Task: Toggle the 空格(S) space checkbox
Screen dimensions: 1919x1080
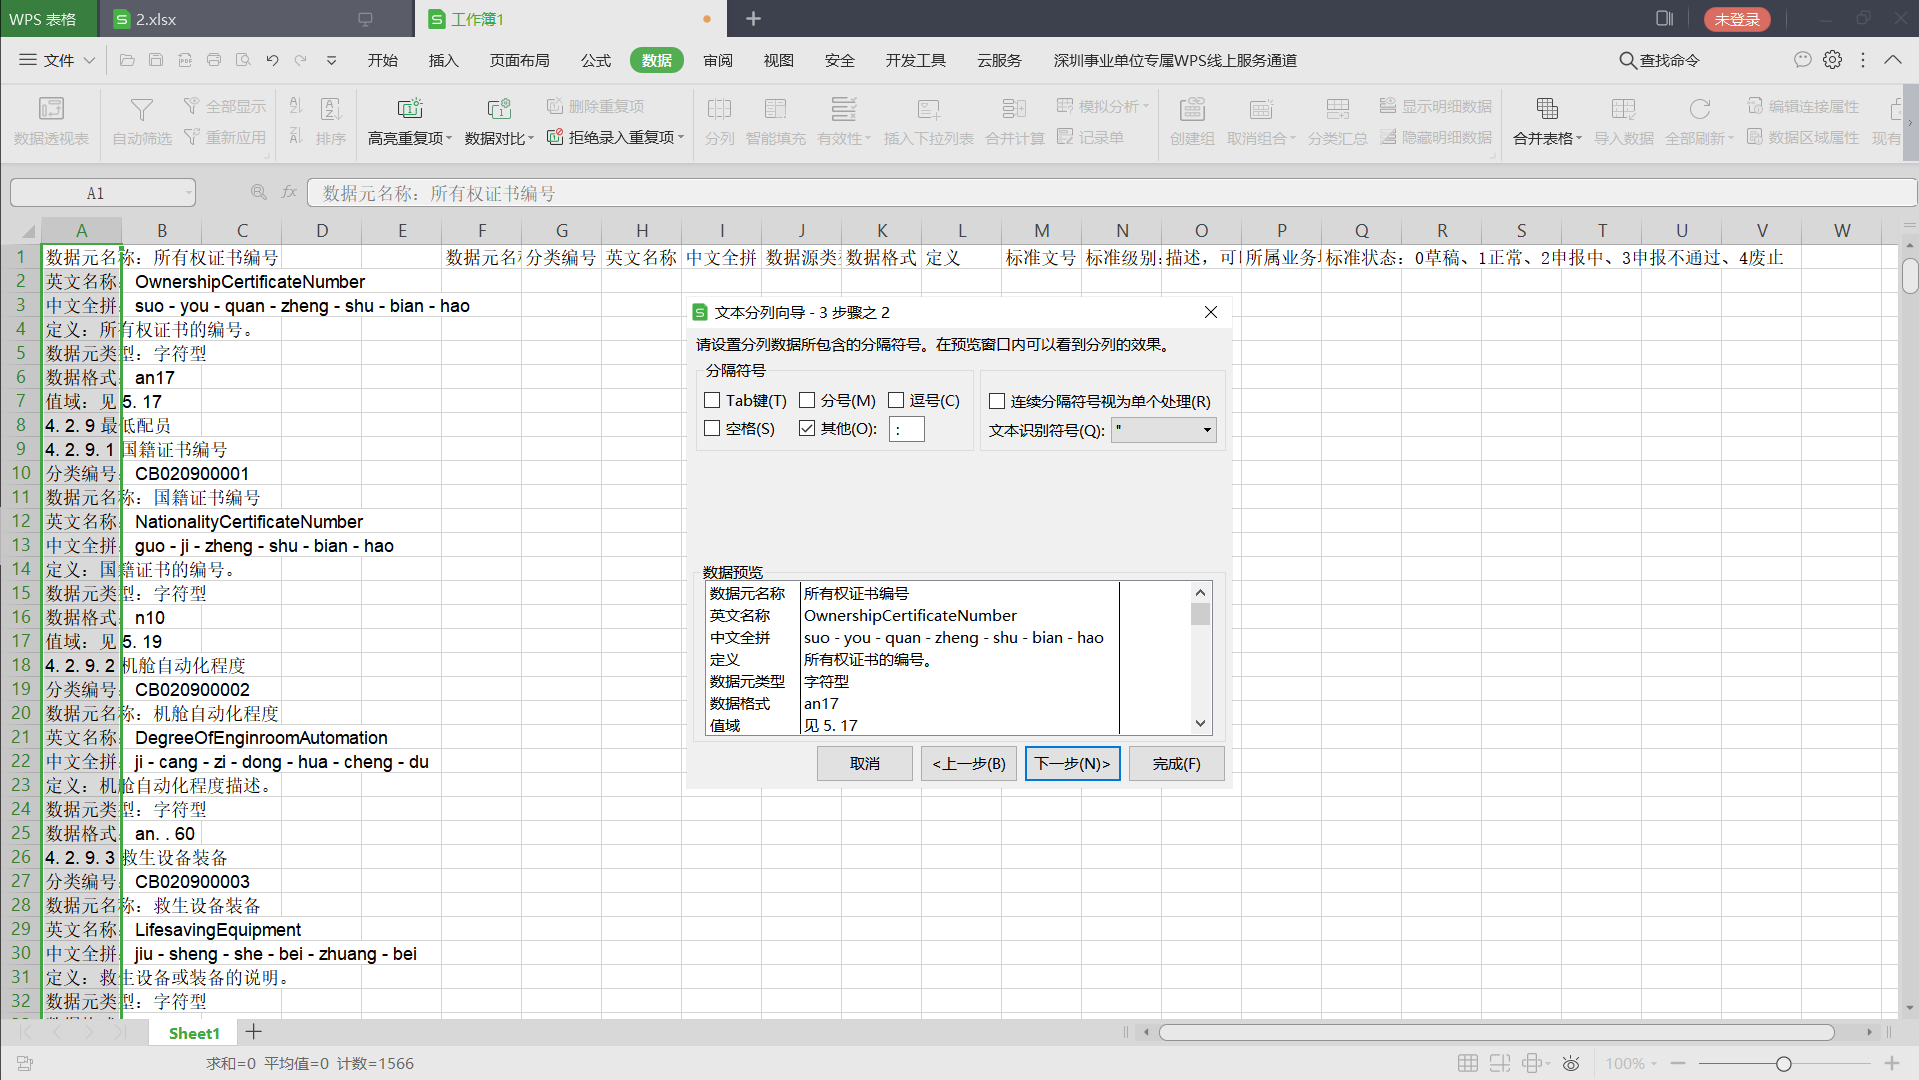Action: (x=712, y=428)
